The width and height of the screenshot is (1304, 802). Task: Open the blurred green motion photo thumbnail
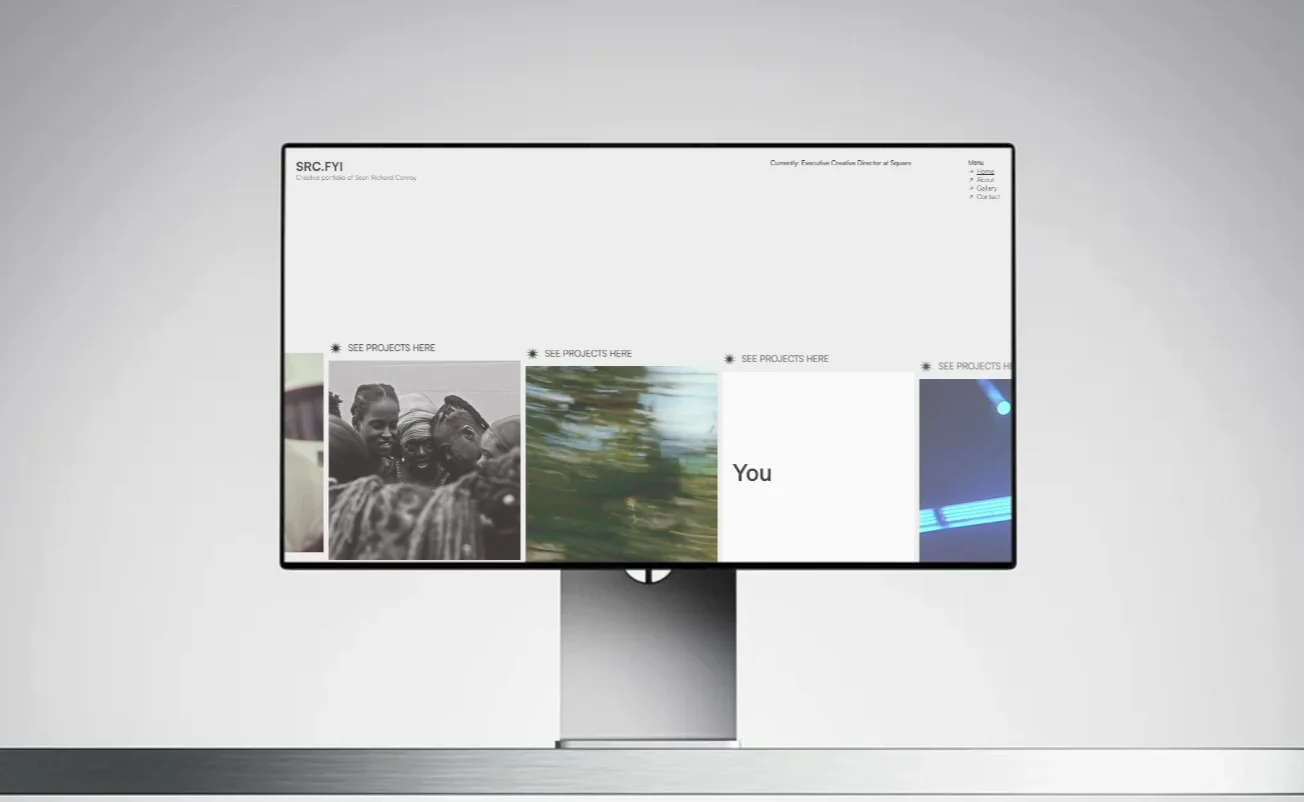tap(622, 464)
